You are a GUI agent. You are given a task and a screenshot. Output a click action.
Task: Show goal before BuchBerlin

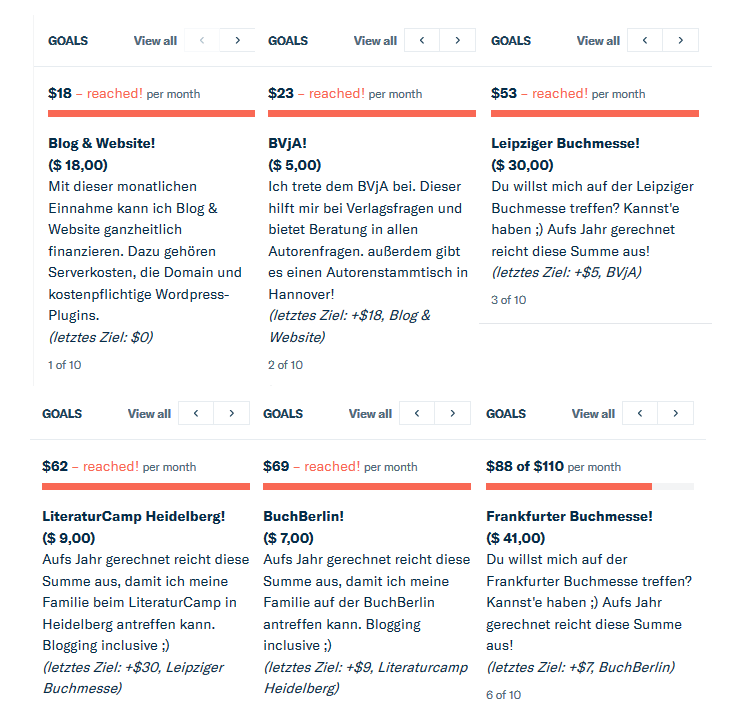tap(417, 414)
